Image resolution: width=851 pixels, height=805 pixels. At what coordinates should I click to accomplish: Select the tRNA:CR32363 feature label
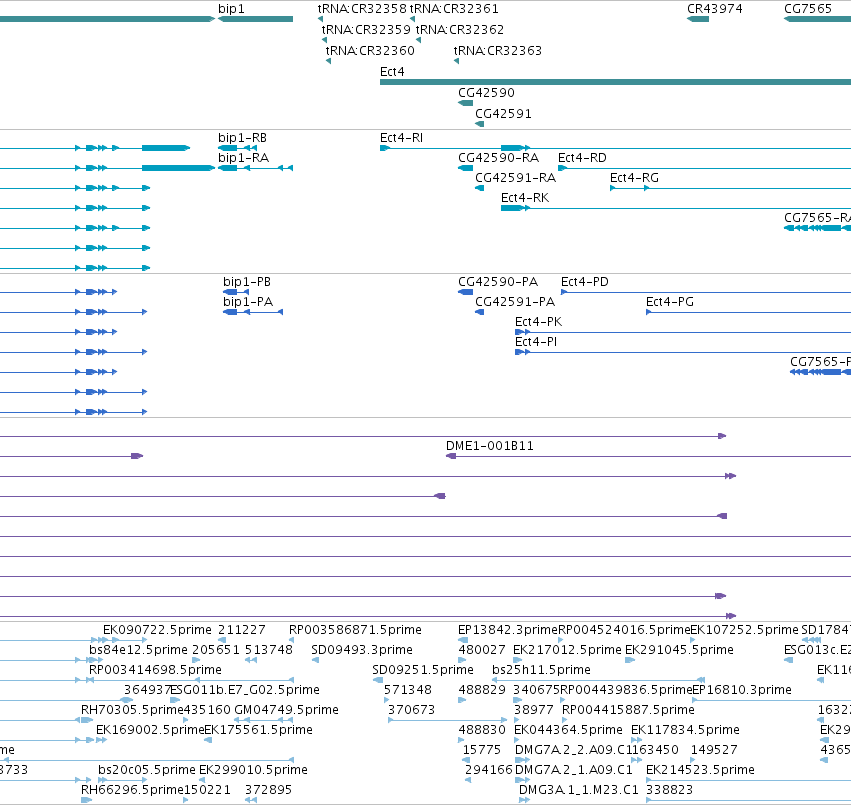[x=498, y=50]
